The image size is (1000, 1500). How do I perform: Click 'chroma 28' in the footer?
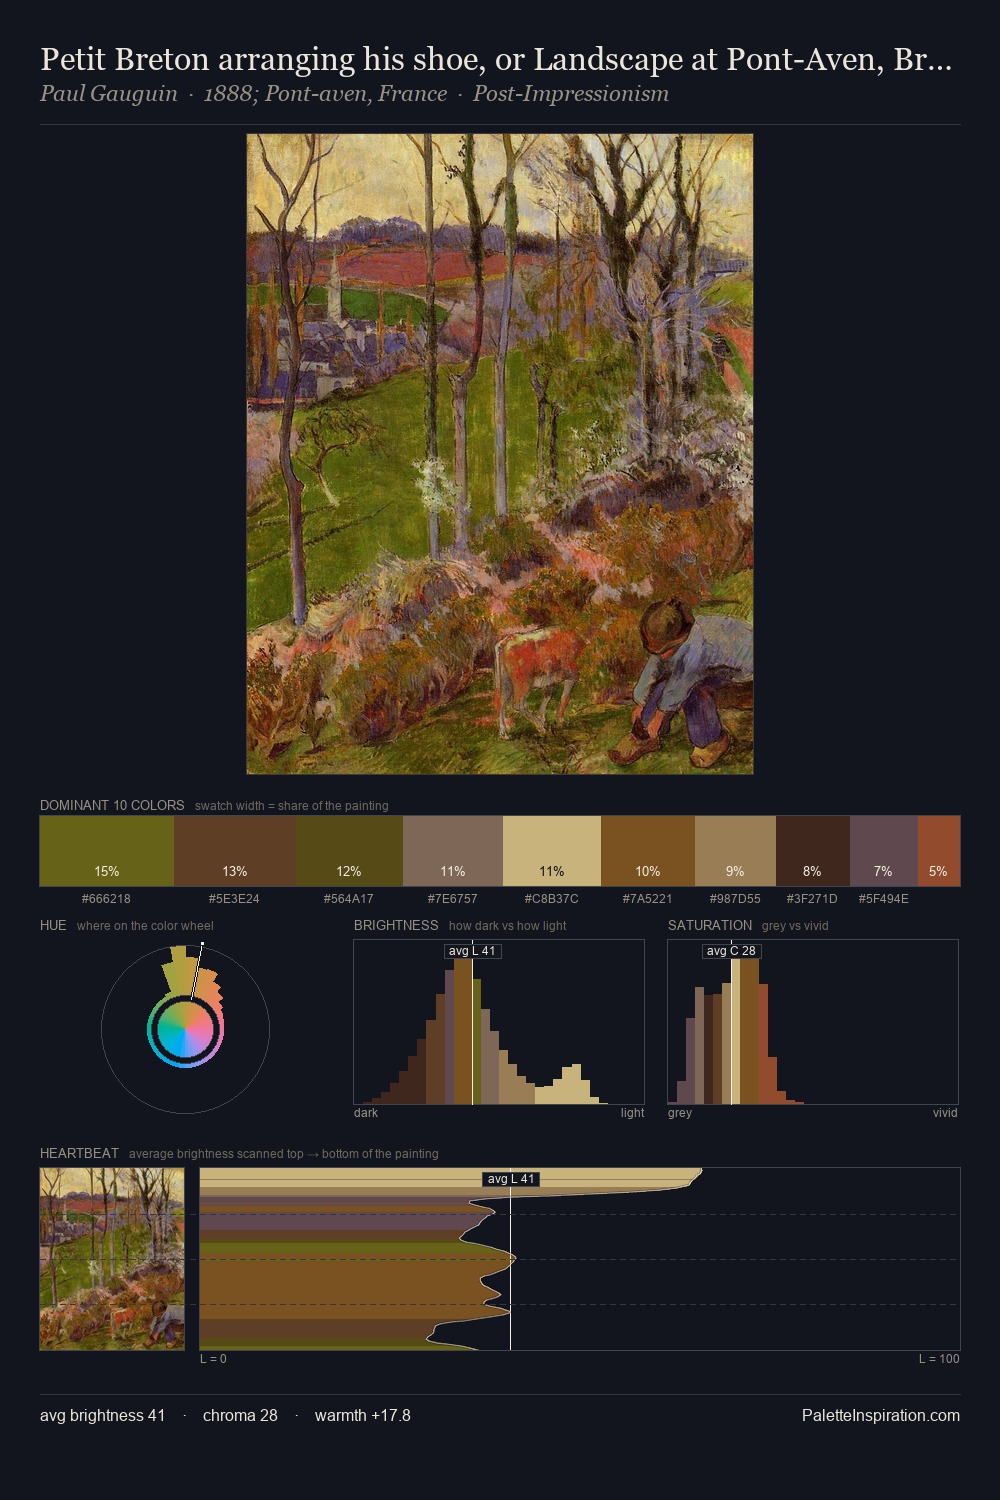click(x=240, y=1415)
